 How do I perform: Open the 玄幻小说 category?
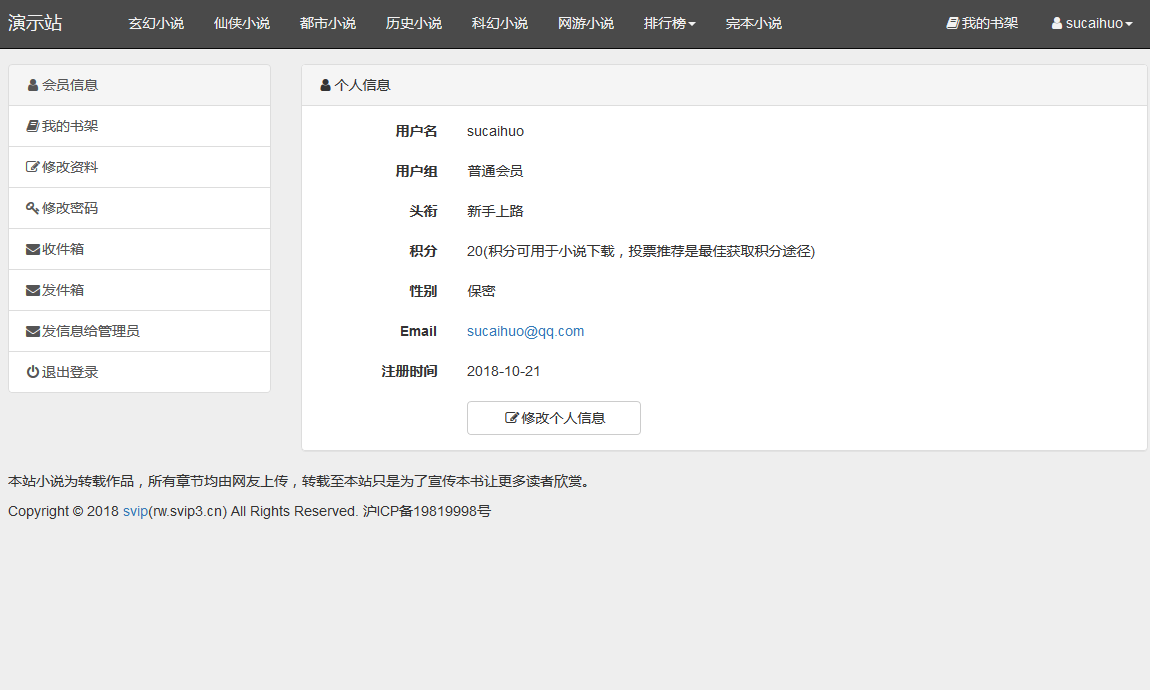coord(156,23)
